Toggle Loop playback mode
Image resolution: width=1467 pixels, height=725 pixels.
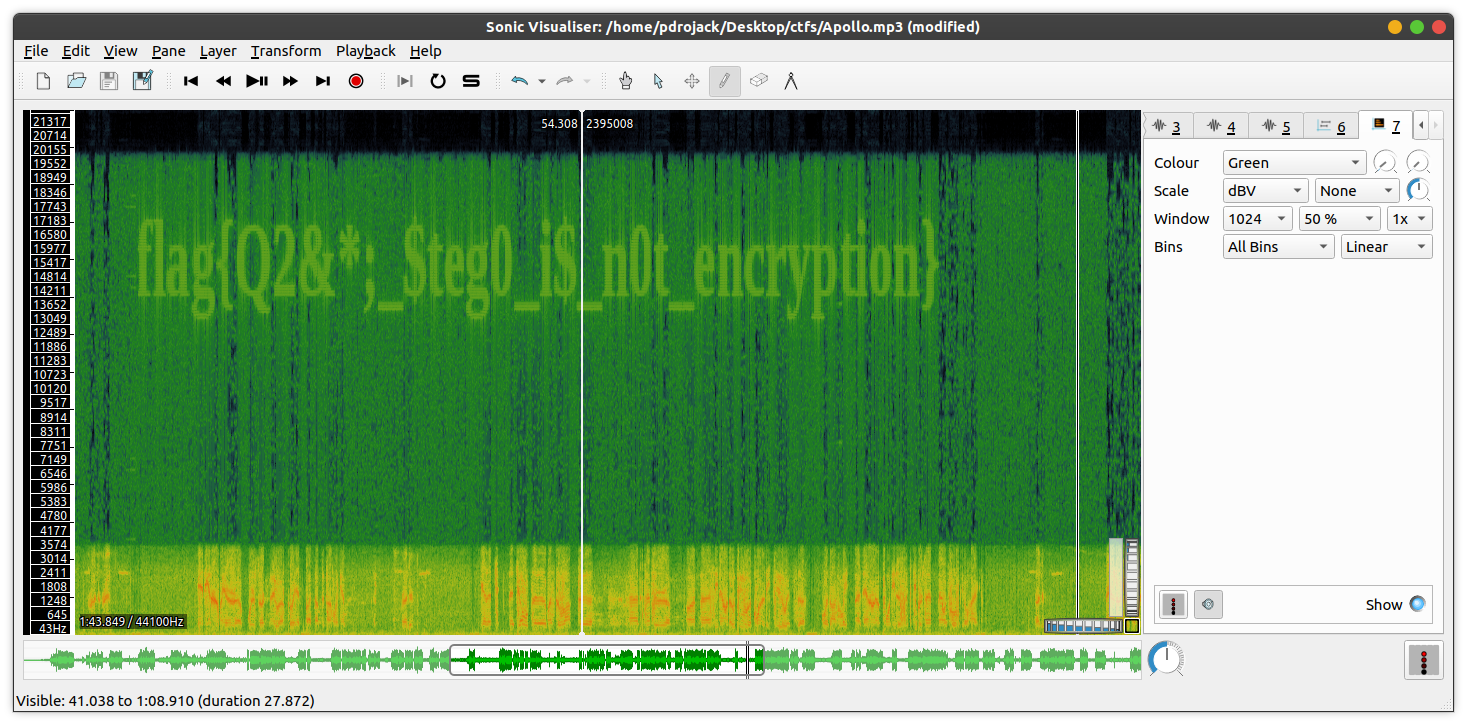pyautogui.click(x=437, y=81)
